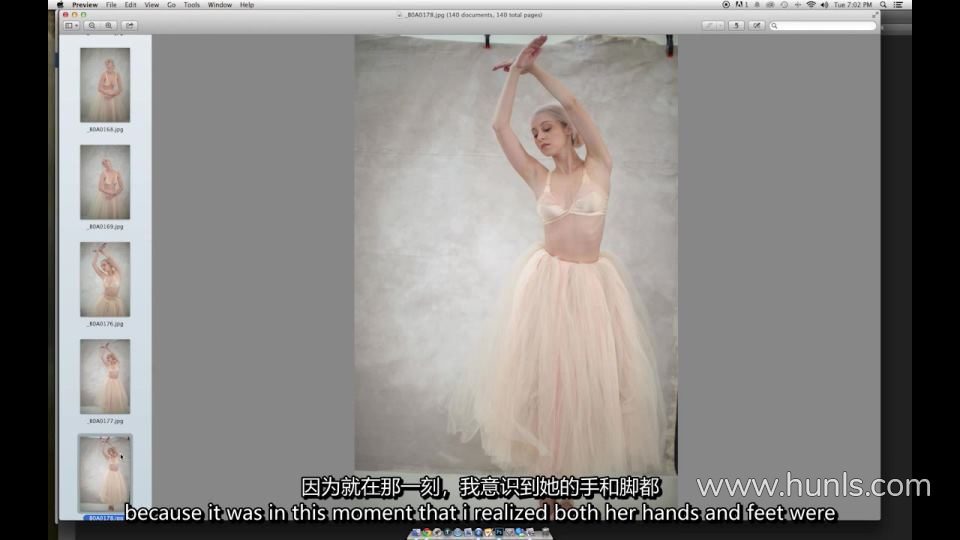Select the _80A0177.jpg thumbnail
This screenshot has height=540, width=960.
click(x=105, y=377)
